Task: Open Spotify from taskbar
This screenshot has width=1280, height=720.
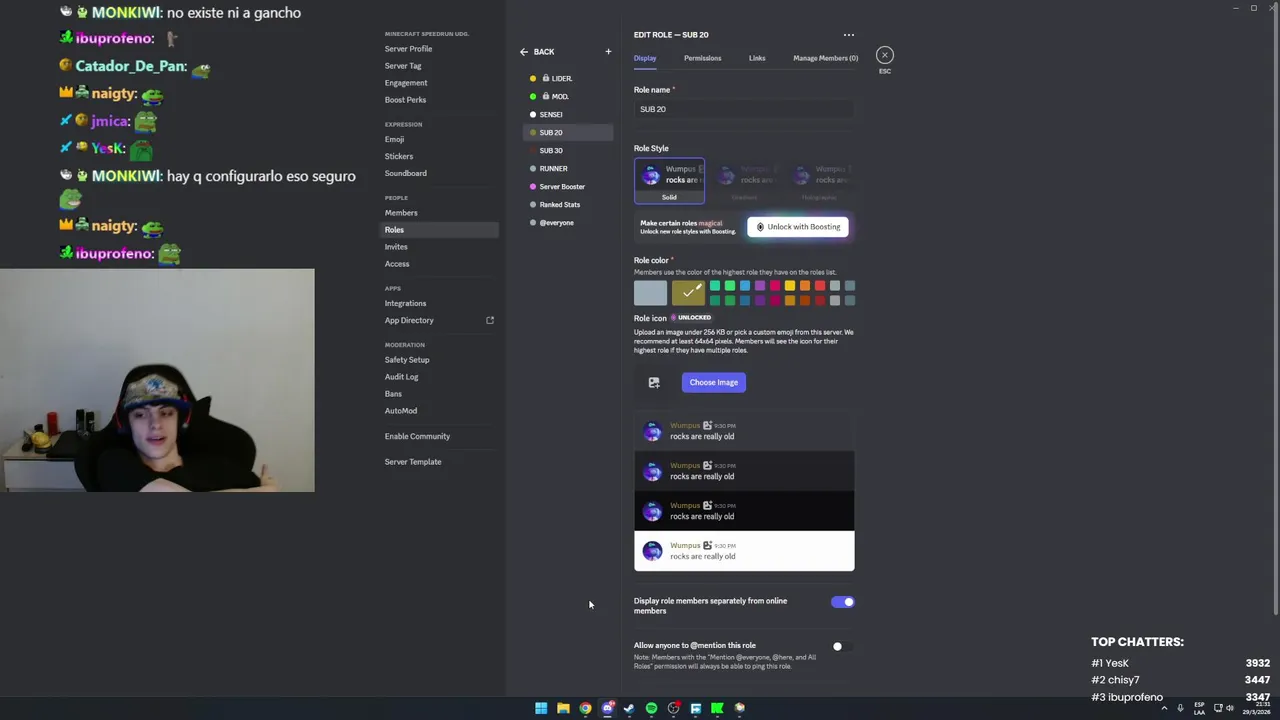Action: click(x=651, y=708)
